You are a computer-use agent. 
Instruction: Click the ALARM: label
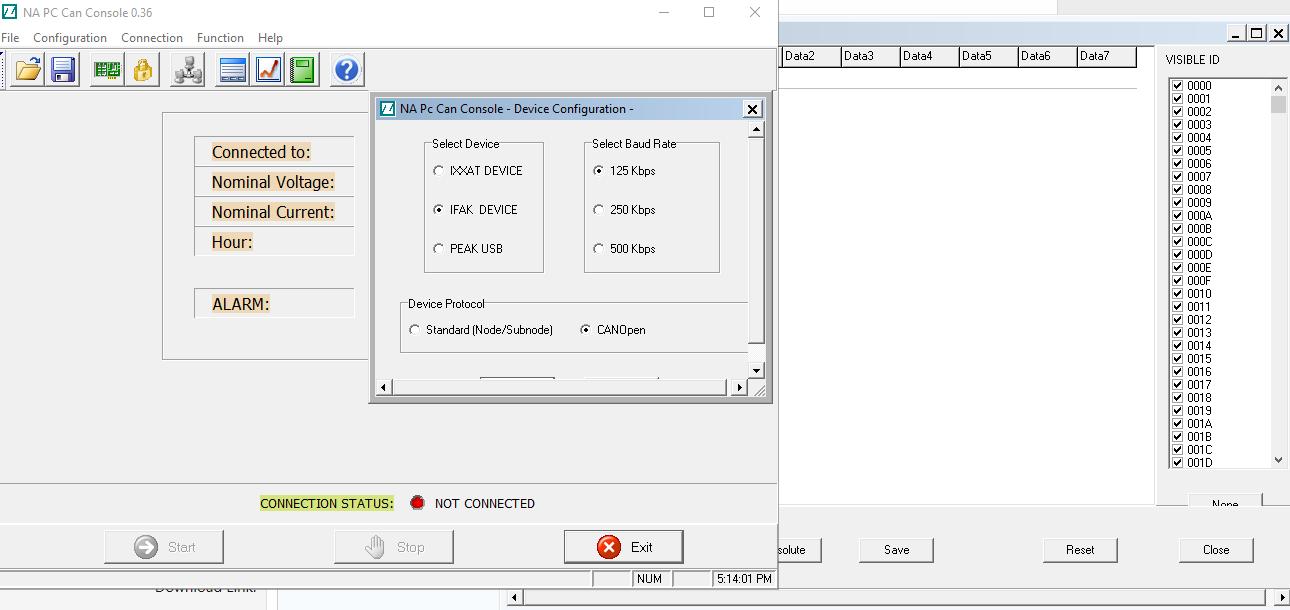(x=241, y=304)
